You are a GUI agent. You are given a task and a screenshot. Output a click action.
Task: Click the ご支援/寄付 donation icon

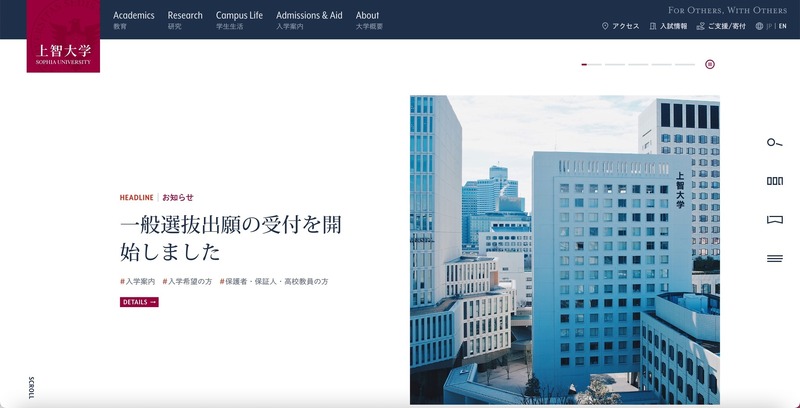coord(700,27)
